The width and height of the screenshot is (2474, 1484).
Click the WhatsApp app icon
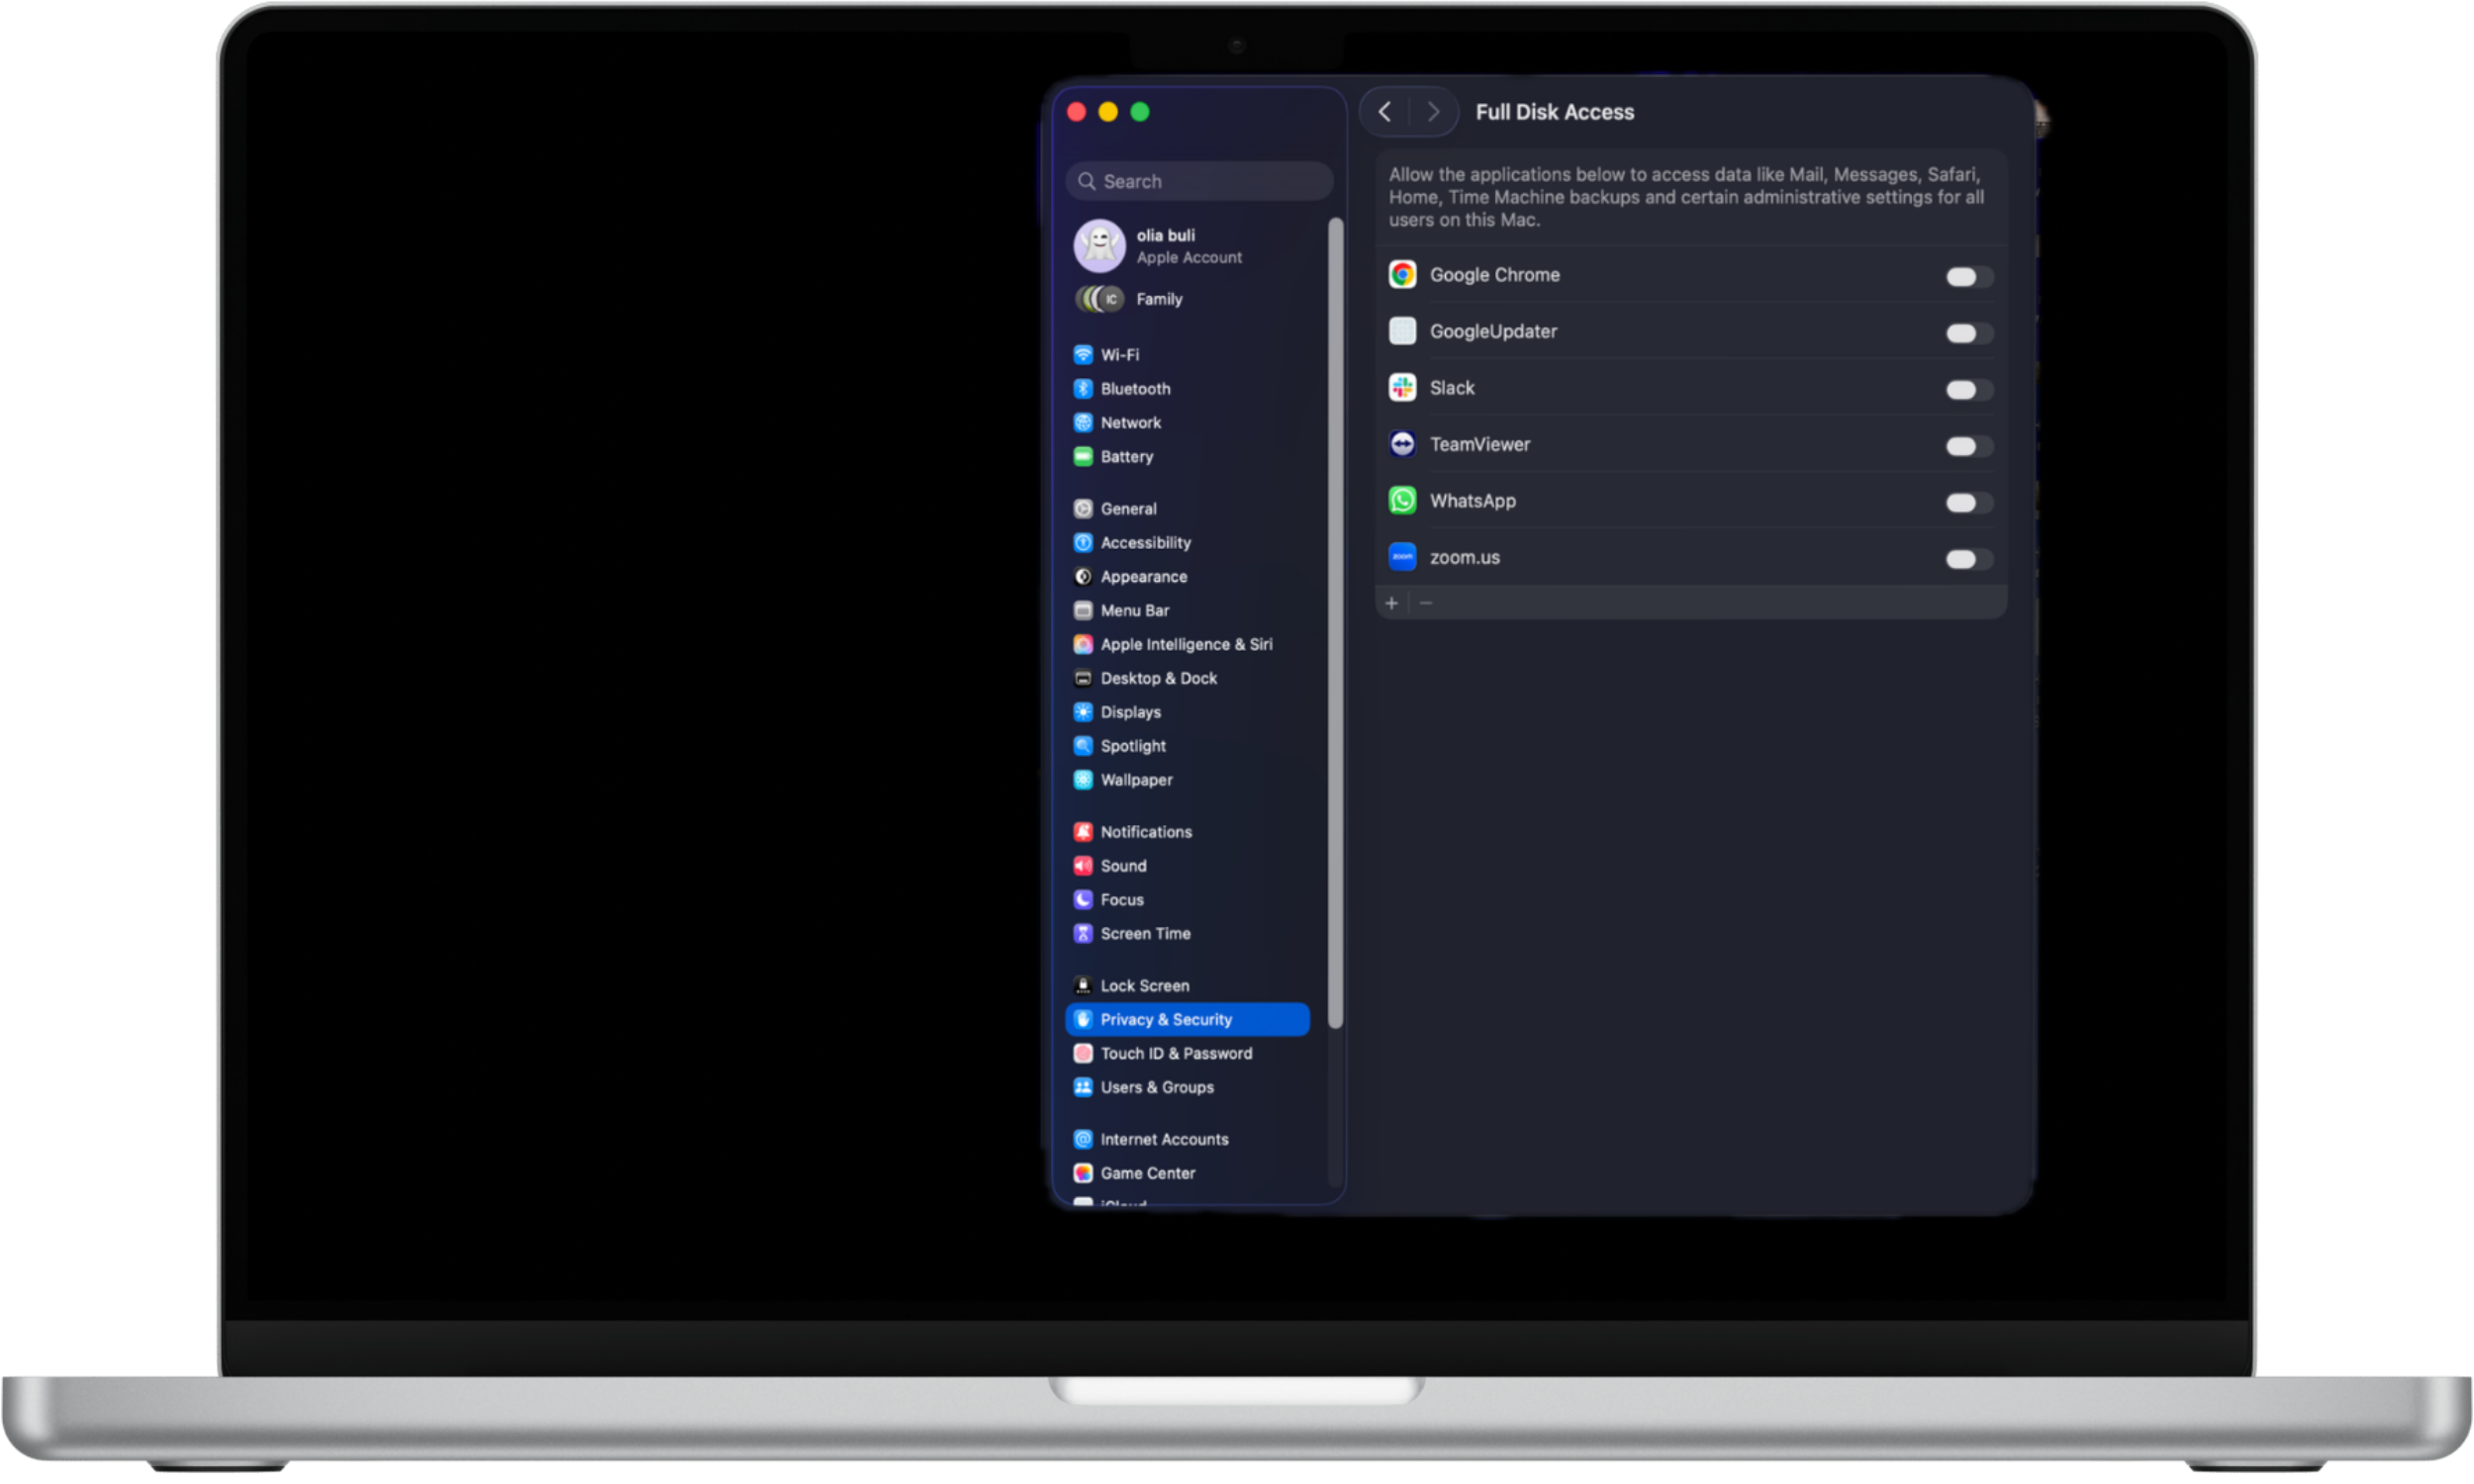1402,500
